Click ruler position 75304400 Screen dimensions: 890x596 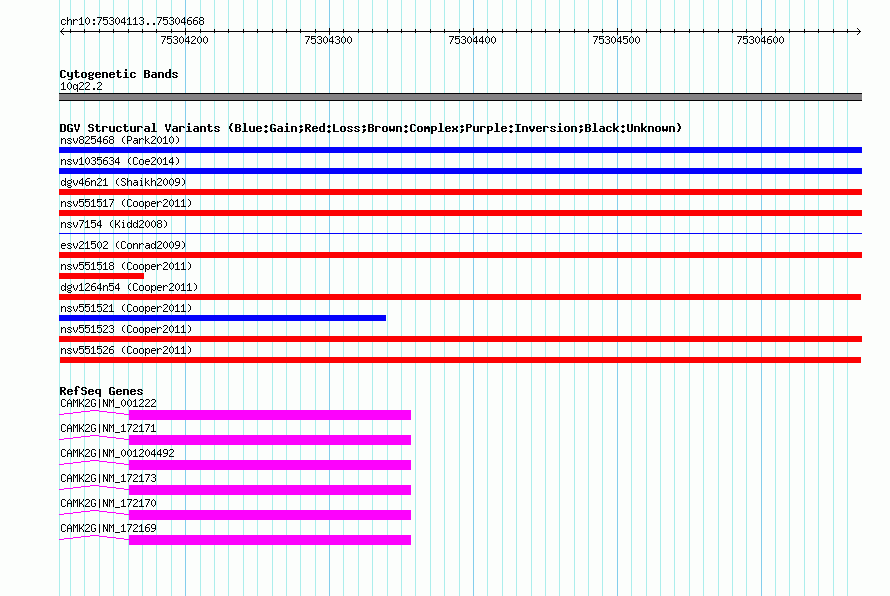tap(472, 40)
